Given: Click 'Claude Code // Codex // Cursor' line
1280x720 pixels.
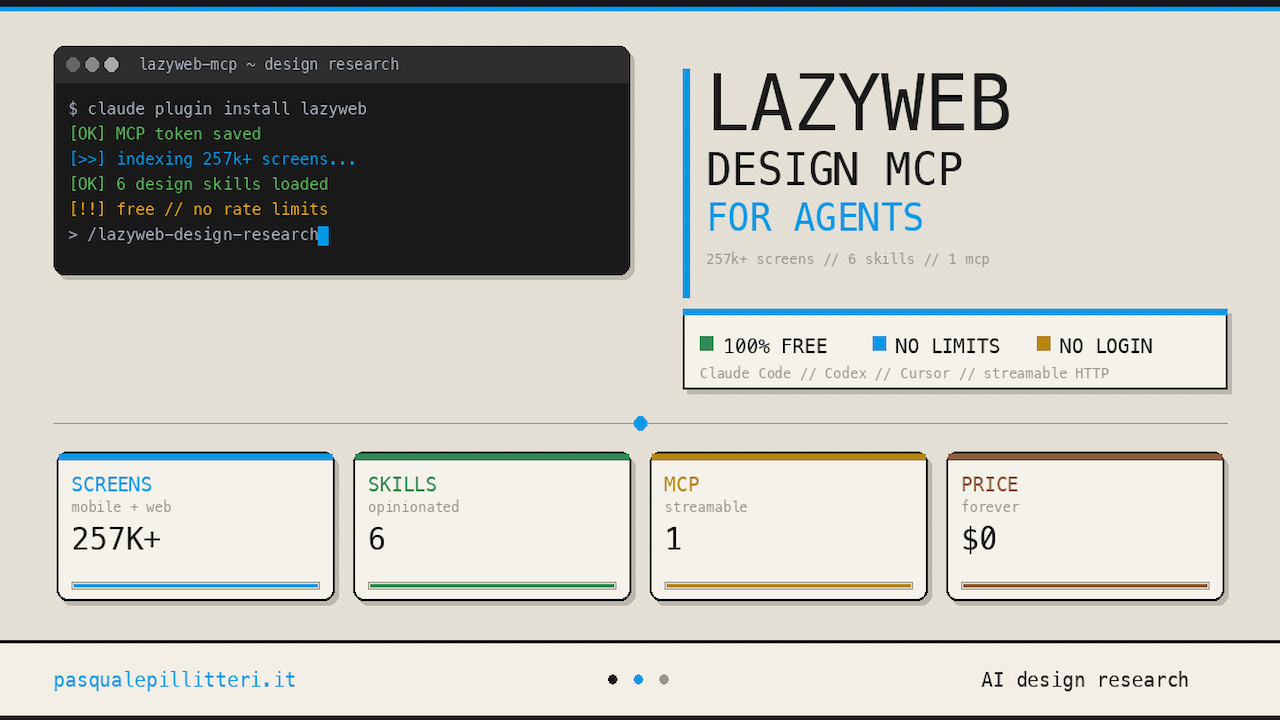Looking at the screenshot, I should (904, 374).
